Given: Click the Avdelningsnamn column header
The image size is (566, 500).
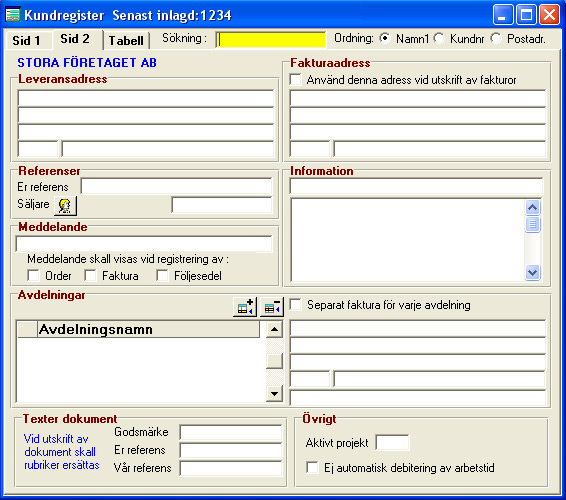Looking at the screenshot, I should [148, 329].
